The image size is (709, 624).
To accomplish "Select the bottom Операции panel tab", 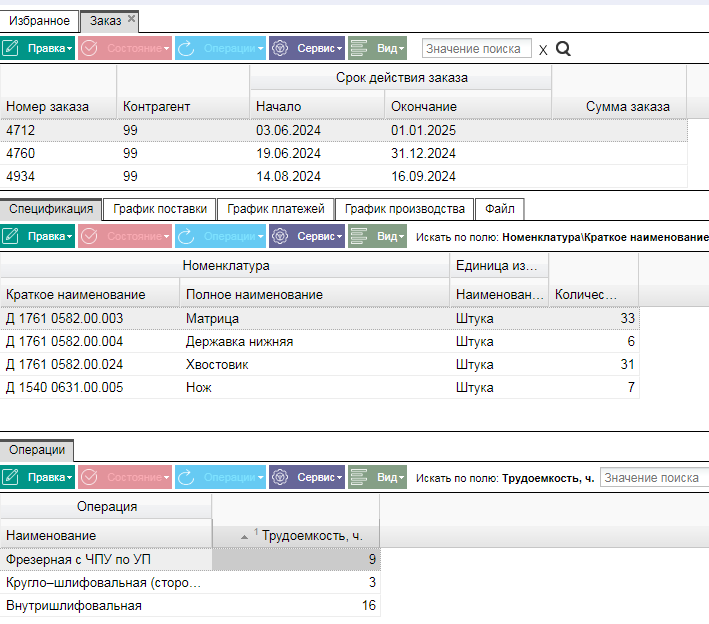I will click(37, 450).
